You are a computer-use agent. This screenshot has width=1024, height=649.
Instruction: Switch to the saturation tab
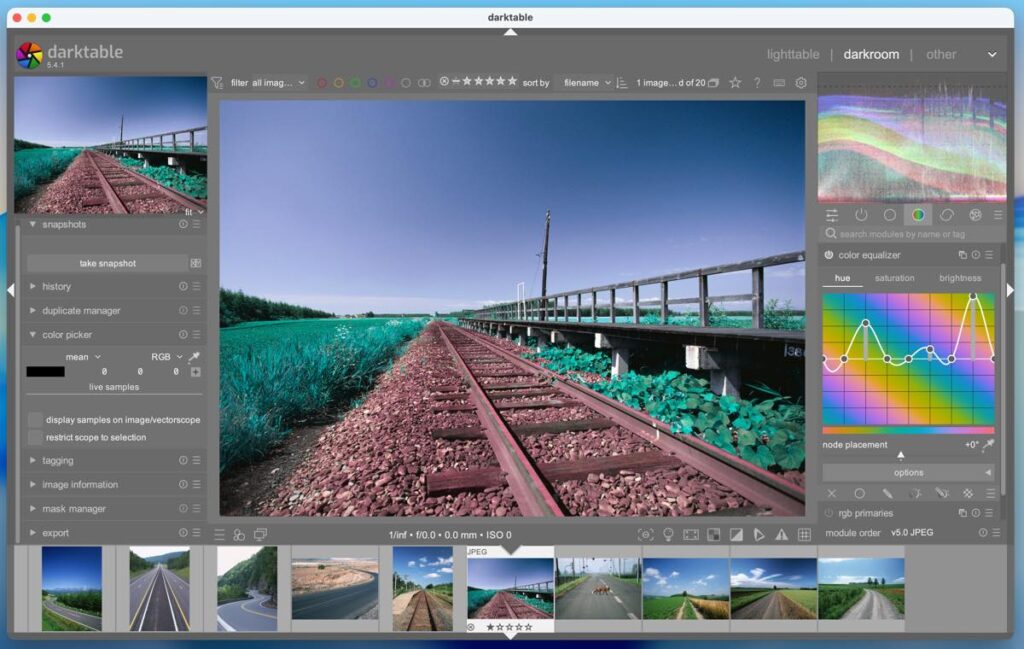pos(894,279)
